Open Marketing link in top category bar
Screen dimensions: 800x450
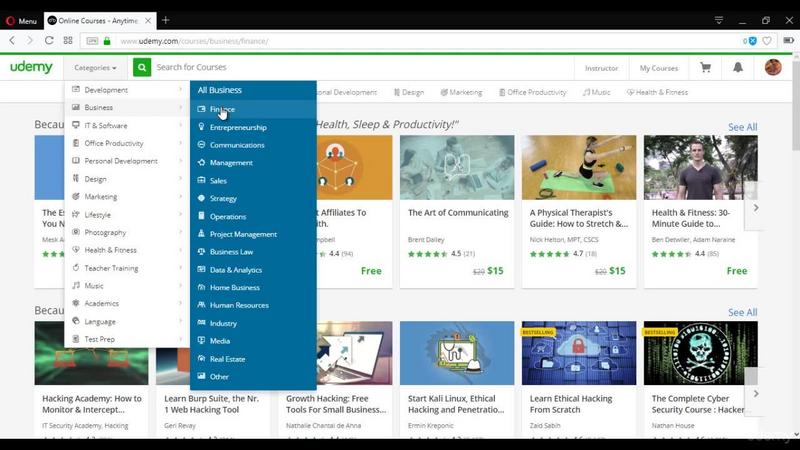[461, 92]
